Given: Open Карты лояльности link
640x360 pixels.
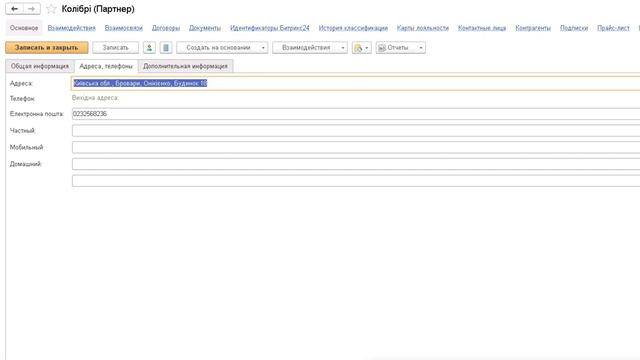Looking at the screenshot, I should click(423, 28).
